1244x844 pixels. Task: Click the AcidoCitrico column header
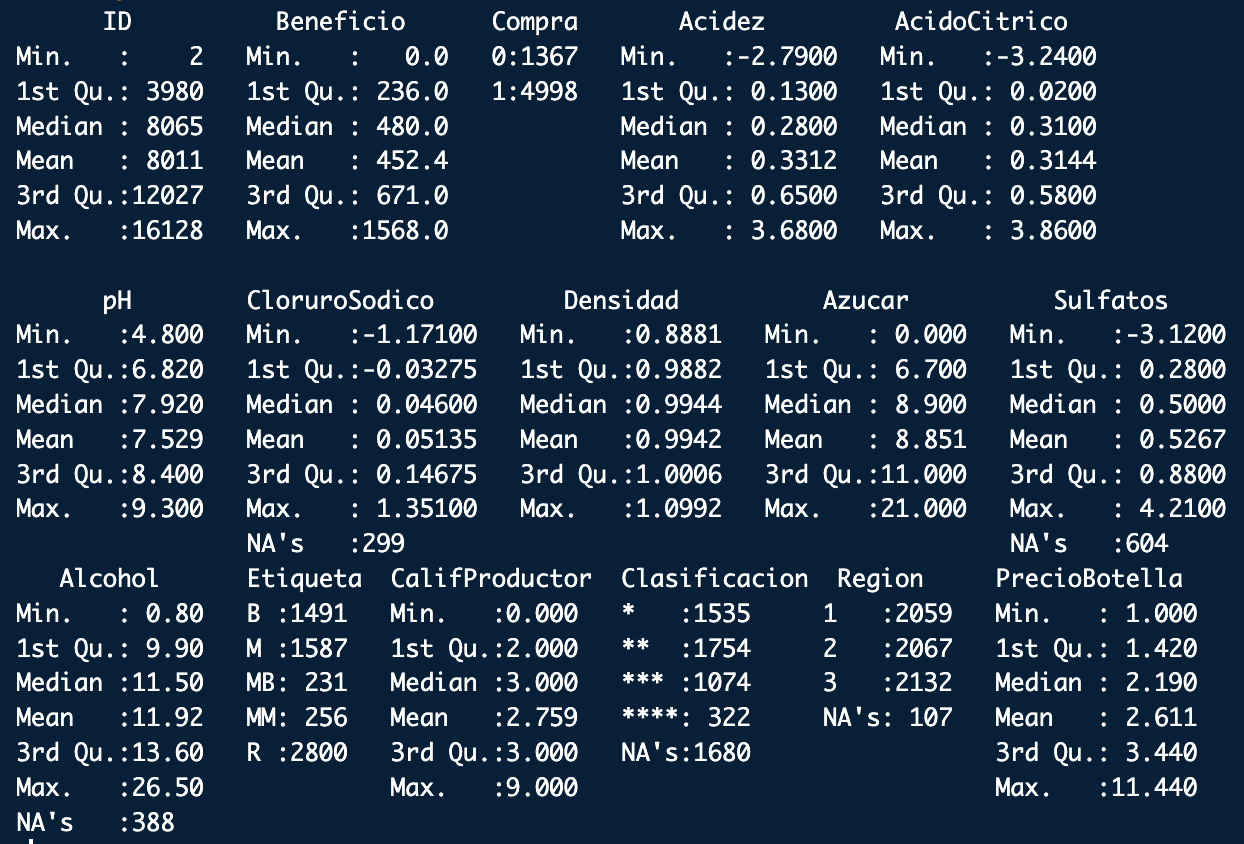[981, 21]
